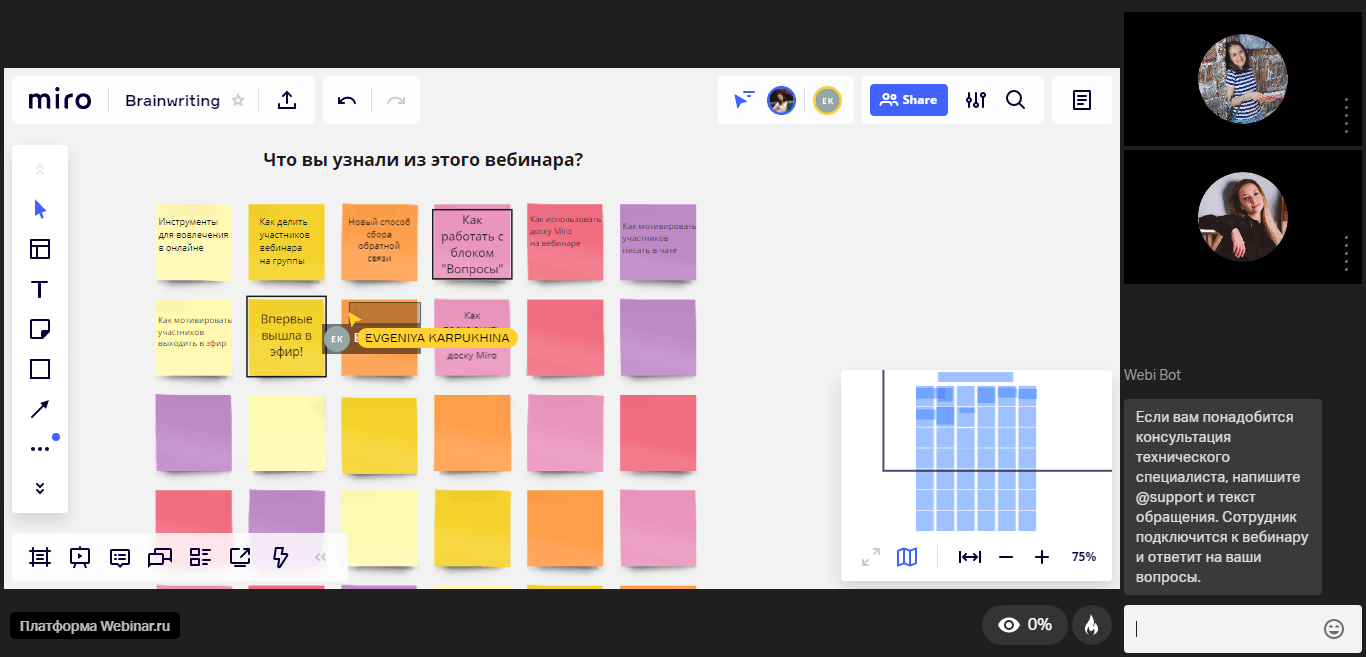Screen dimensions: 1366x657
Task: Select the Shape rectangle tool
Action: point(40,369)
